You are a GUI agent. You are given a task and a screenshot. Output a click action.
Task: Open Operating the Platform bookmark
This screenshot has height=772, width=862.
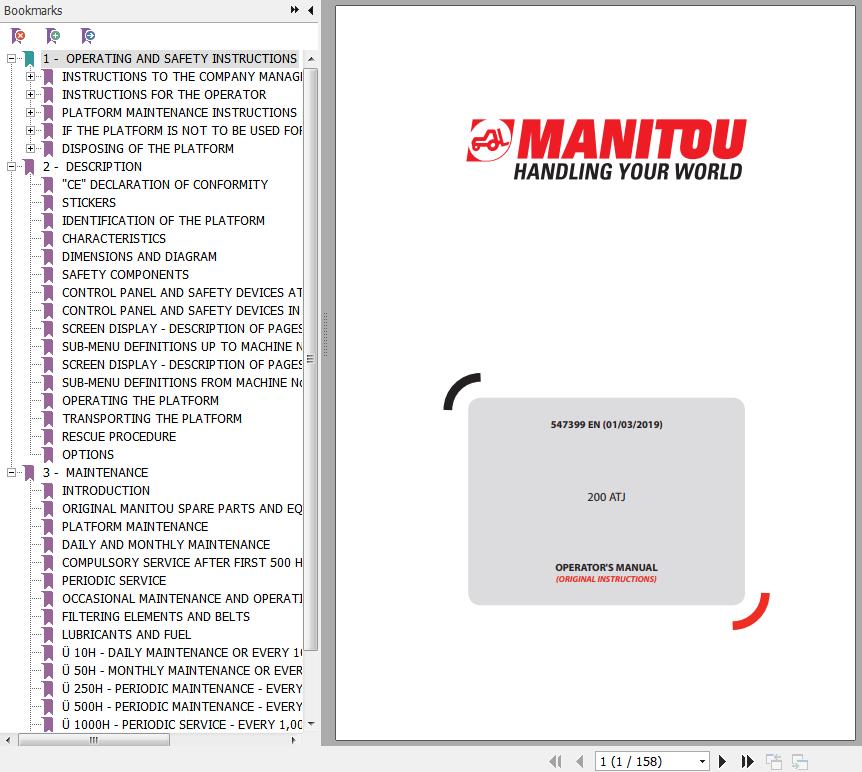point(140,400)
